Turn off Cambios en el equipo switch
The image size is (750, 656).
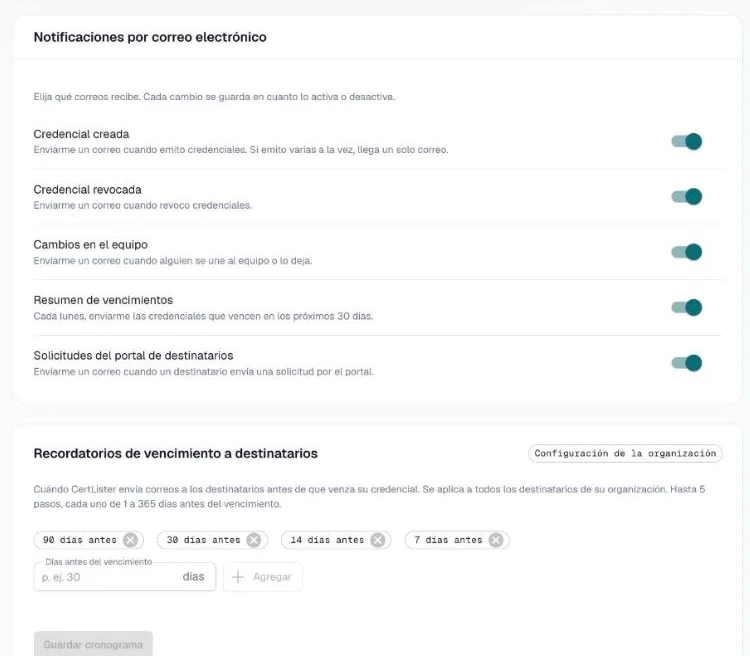[x=686, y=252]
